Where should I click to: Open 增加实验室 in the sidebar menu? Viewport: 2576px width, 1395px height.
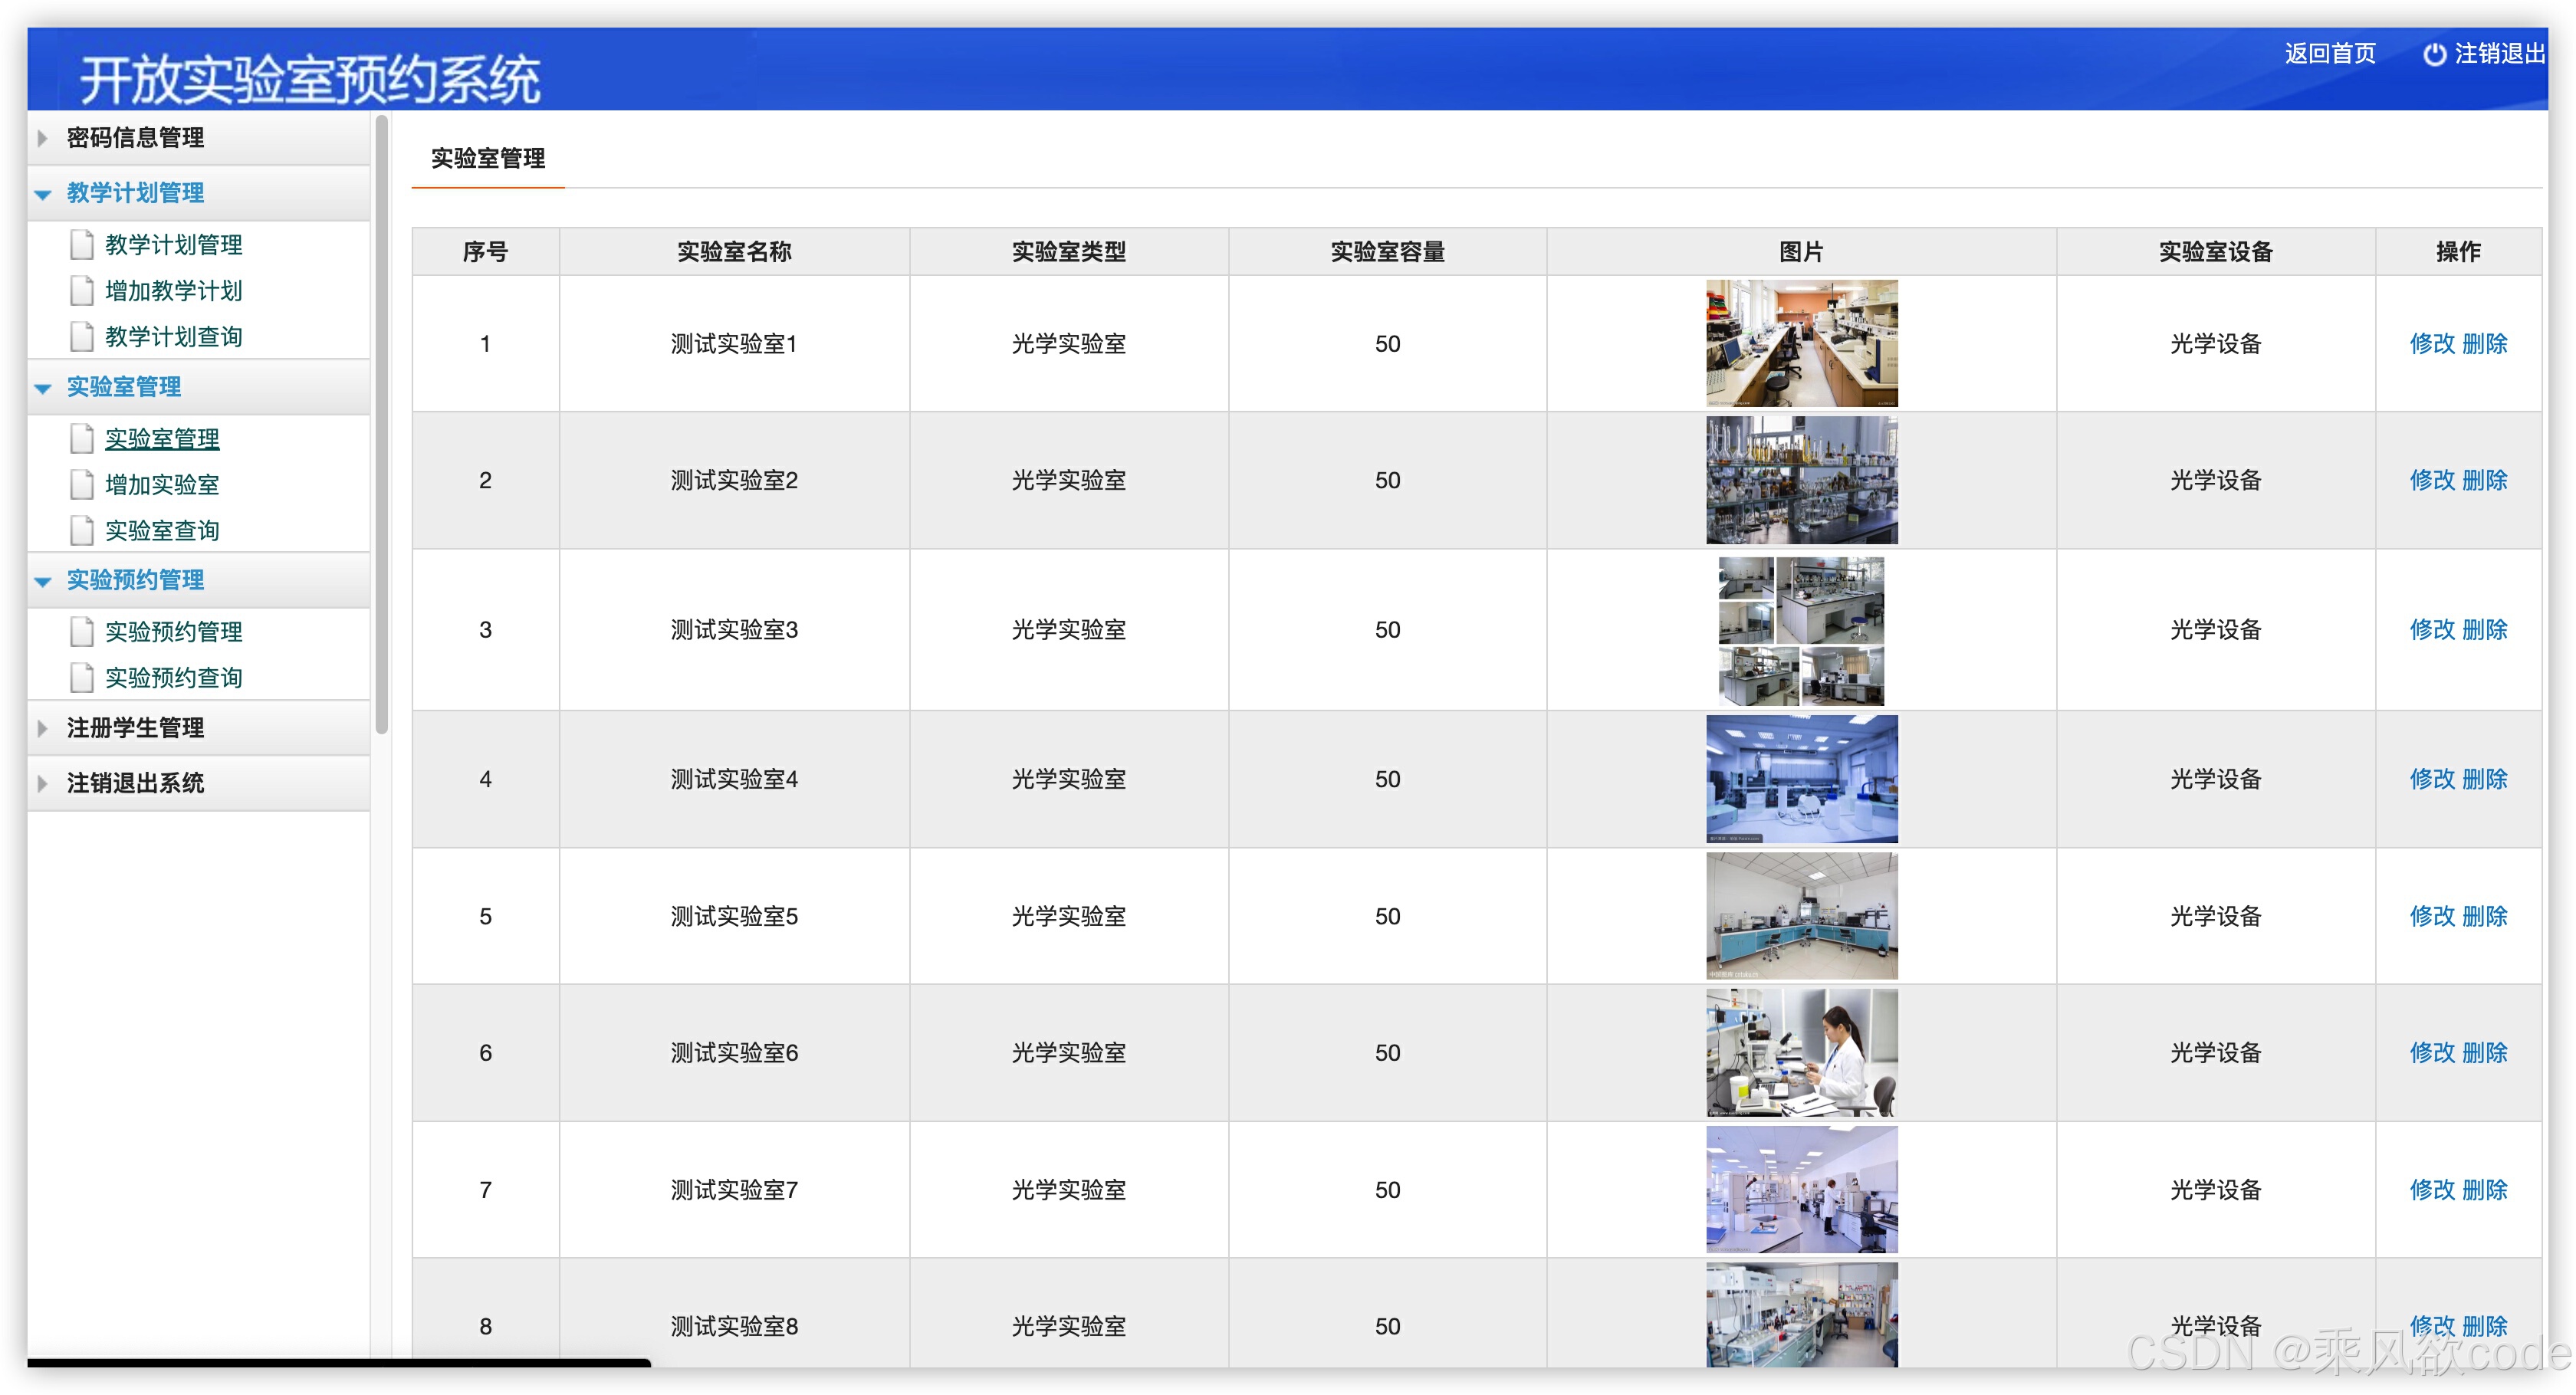(x=162, y=485)
